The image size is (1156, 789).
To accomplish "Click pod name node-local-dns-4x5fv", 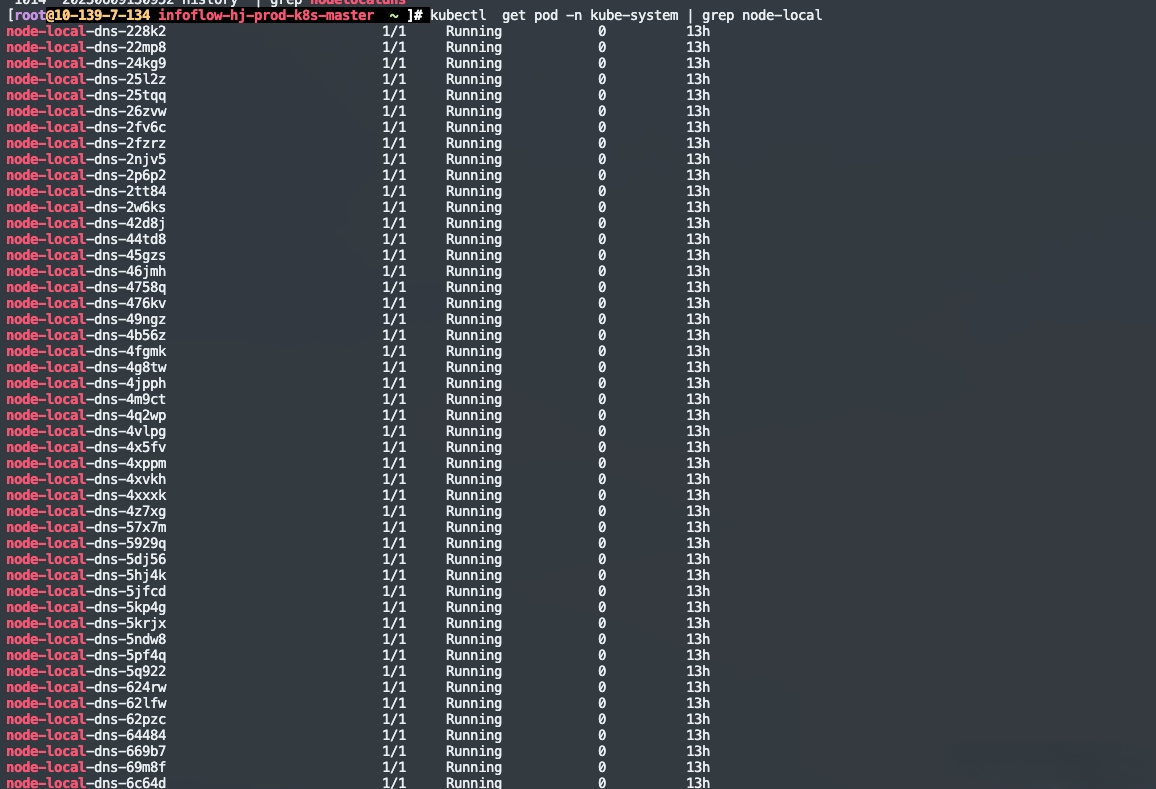I will click(x=86, y=447).
